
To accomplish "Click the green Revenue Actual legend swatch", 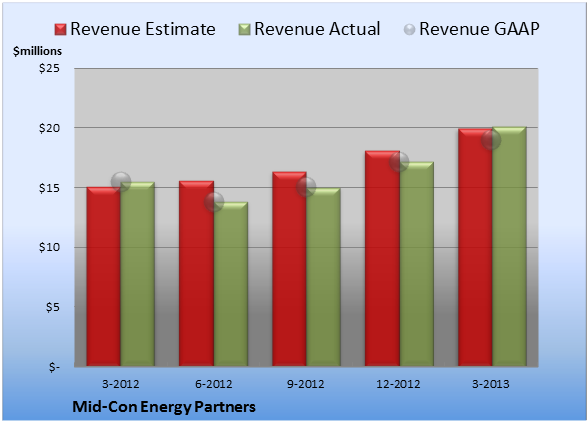I will point(244,29).
